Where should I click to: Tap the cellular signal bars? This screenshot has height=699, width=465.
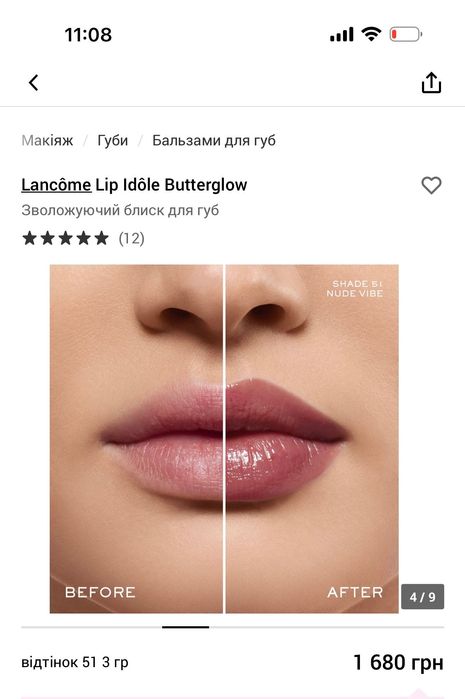click(342, 34)
